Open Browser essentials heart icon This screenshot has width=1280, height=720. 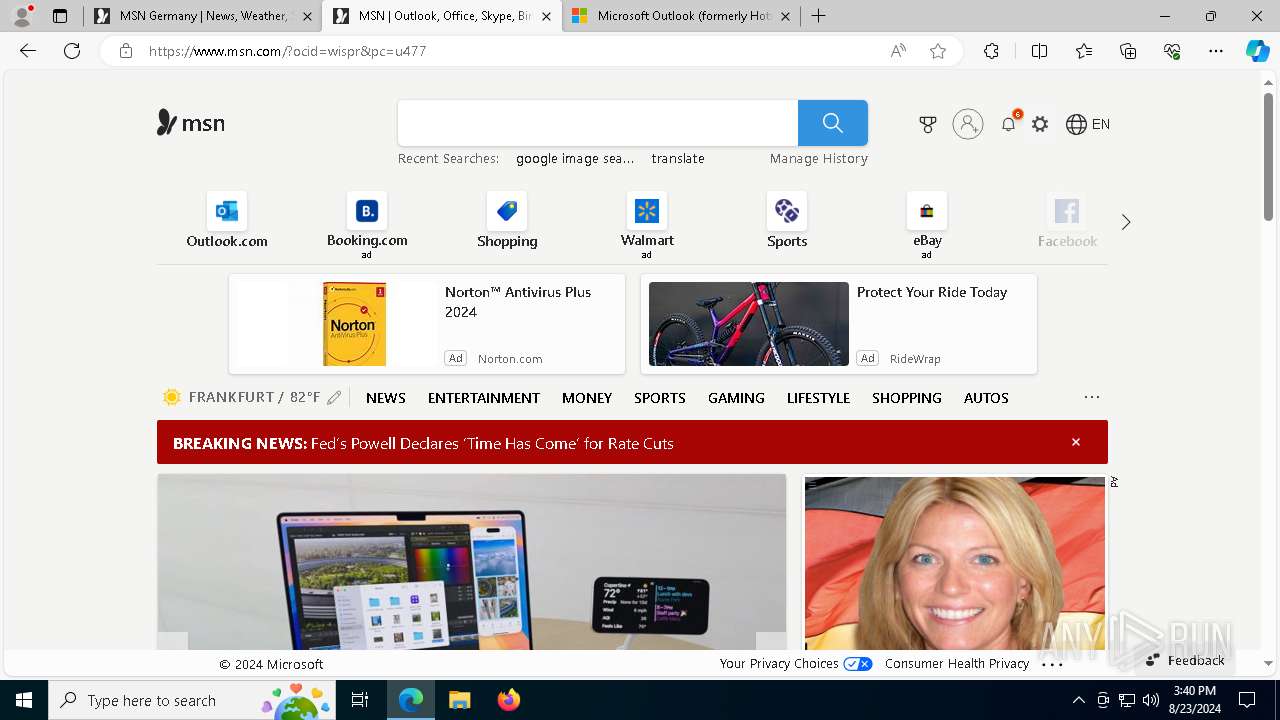(x=1172, y=51)
